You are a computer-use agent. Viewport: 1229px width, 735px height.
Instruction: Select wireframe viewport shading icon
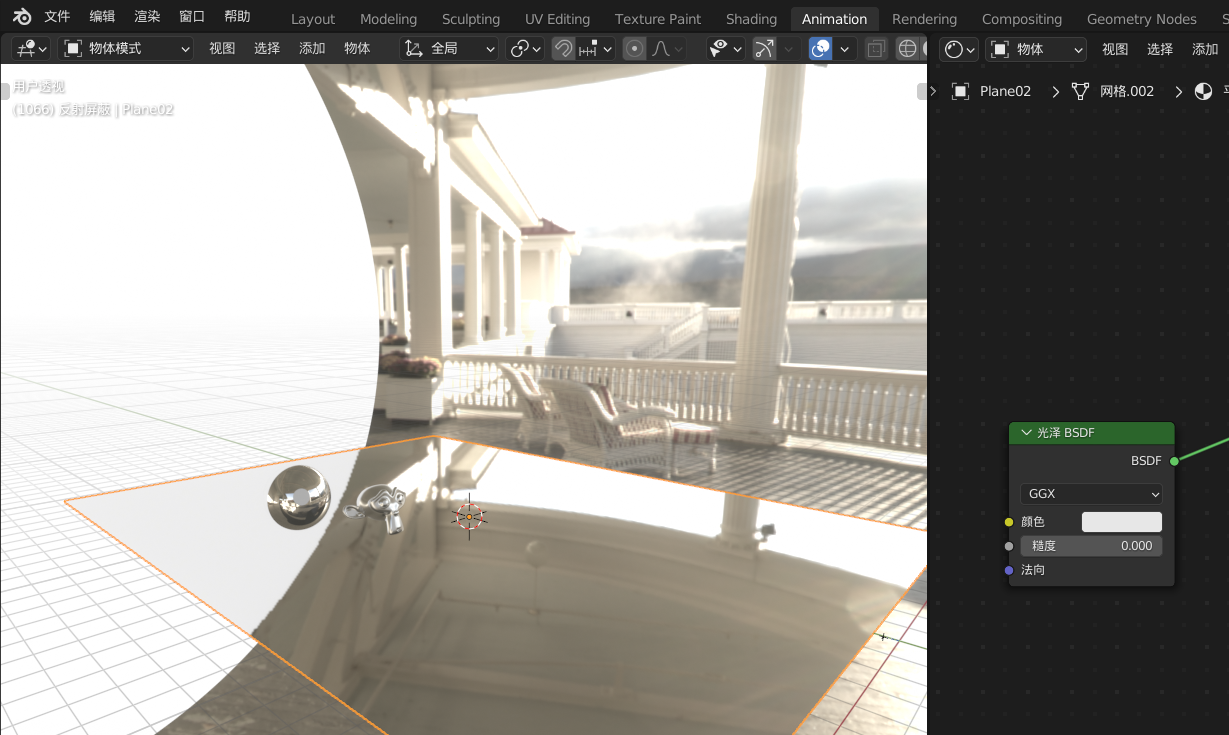(x=907, y=48)
